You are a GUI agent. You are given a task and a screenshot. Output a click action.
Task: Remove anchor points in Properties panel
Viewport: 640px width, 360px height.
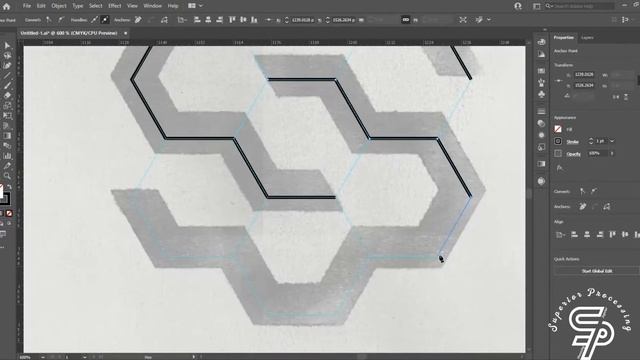point(582,207)
